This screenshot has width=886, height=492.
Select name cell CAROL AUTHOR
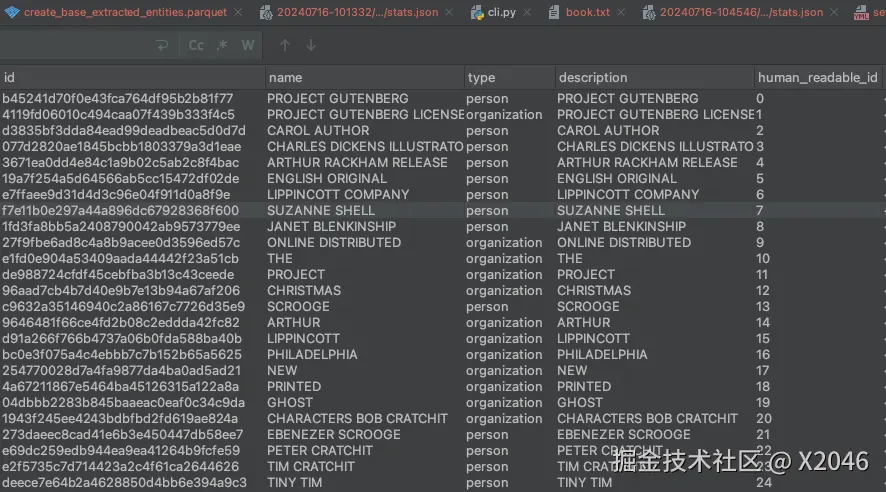[318, 130]
